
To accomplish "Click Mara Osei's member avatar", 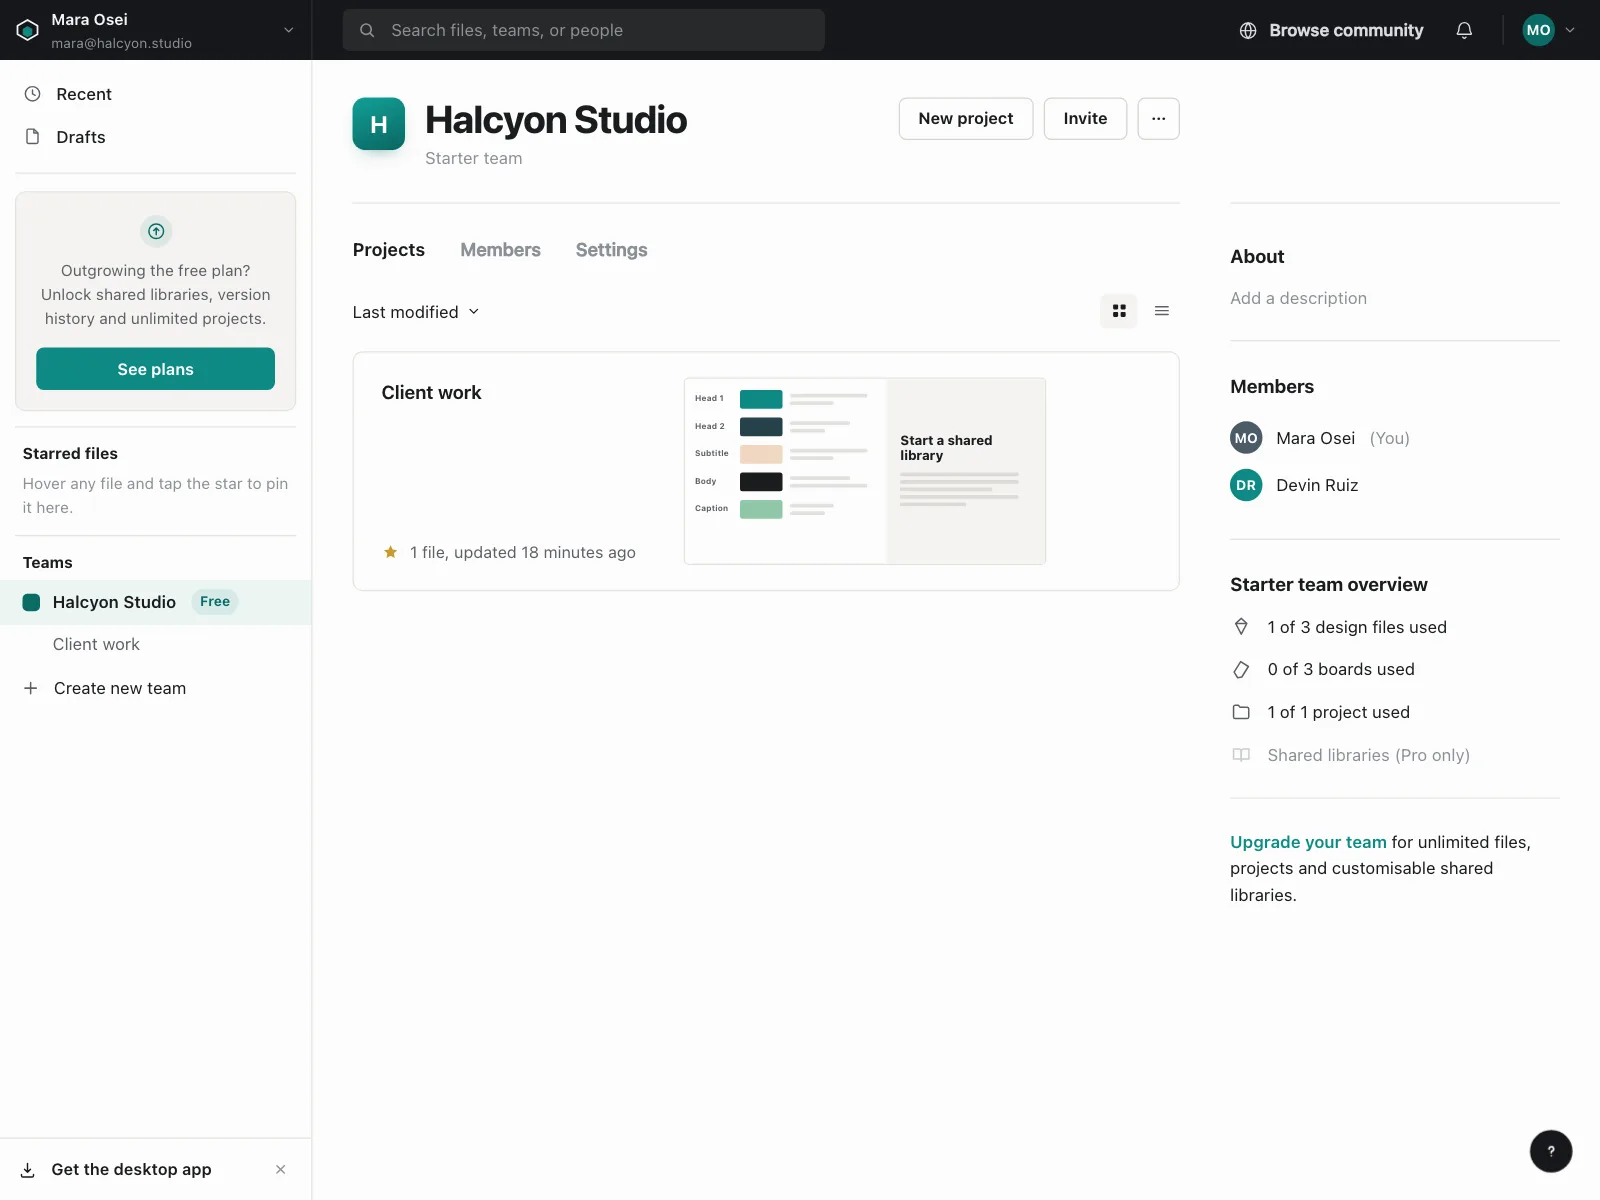I will tap(1246, 438).
